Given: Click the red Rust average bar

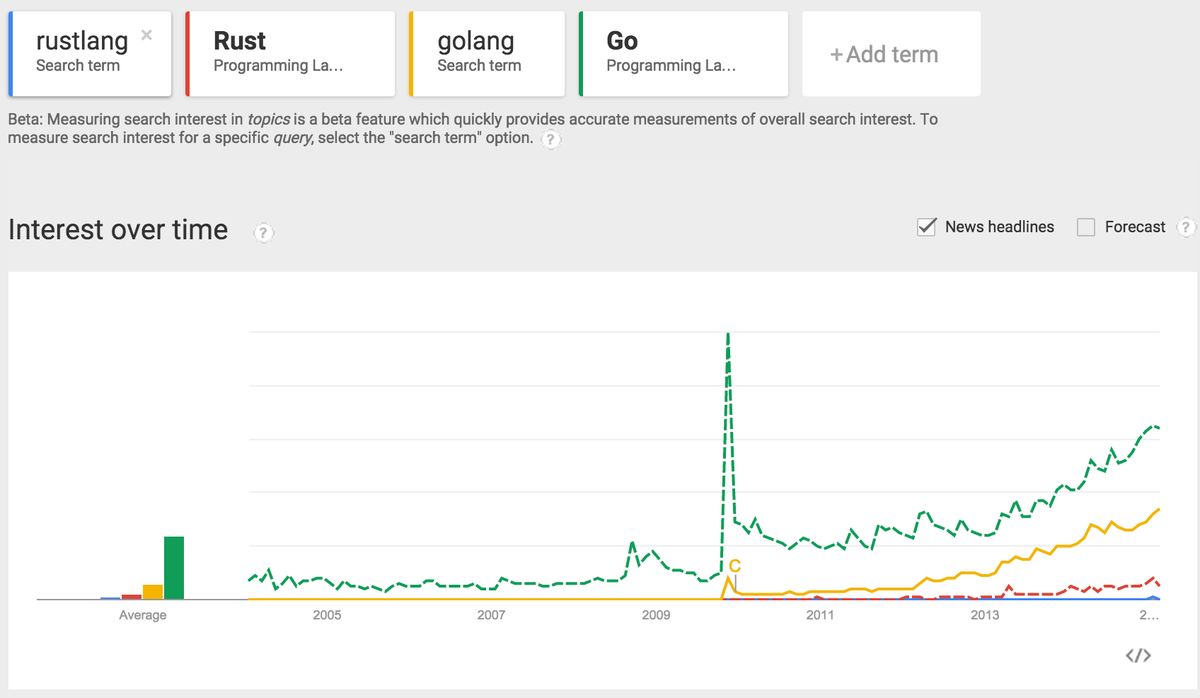Looking at the screenshot, I should (131, 596).
